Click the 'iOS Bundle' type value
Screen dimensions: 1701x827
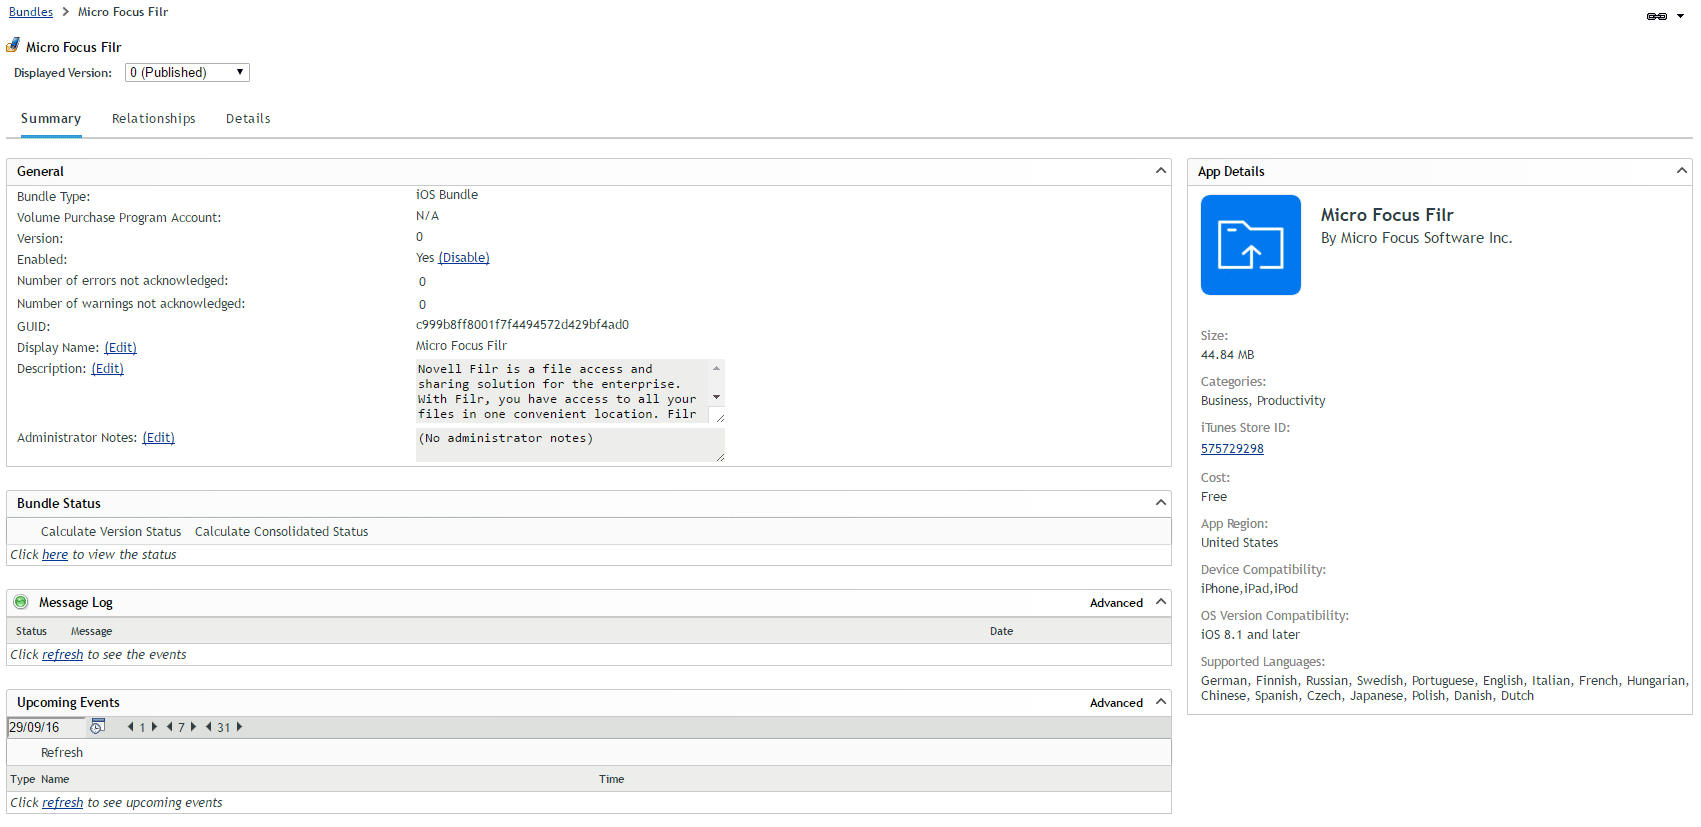pos(447,195)
